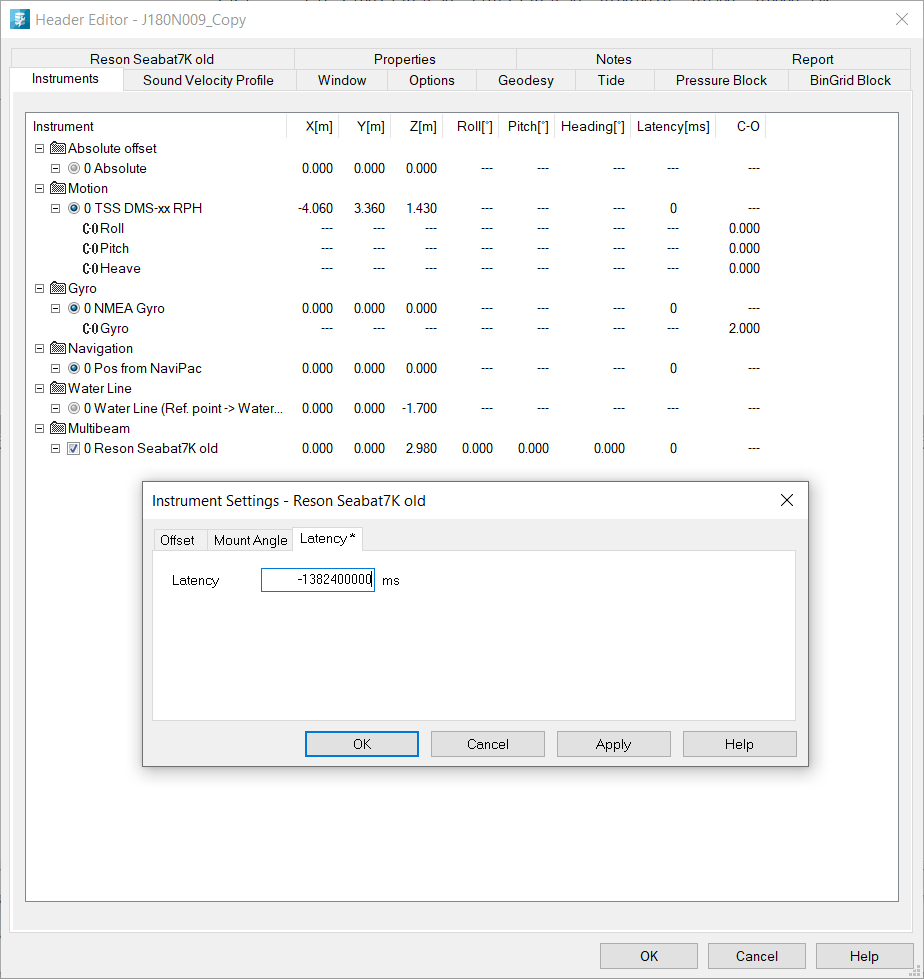The width and height of the screenshot is (924, 979).
Task: Switch to the Pressure Block tab
Action: click(x=721, y=81)
